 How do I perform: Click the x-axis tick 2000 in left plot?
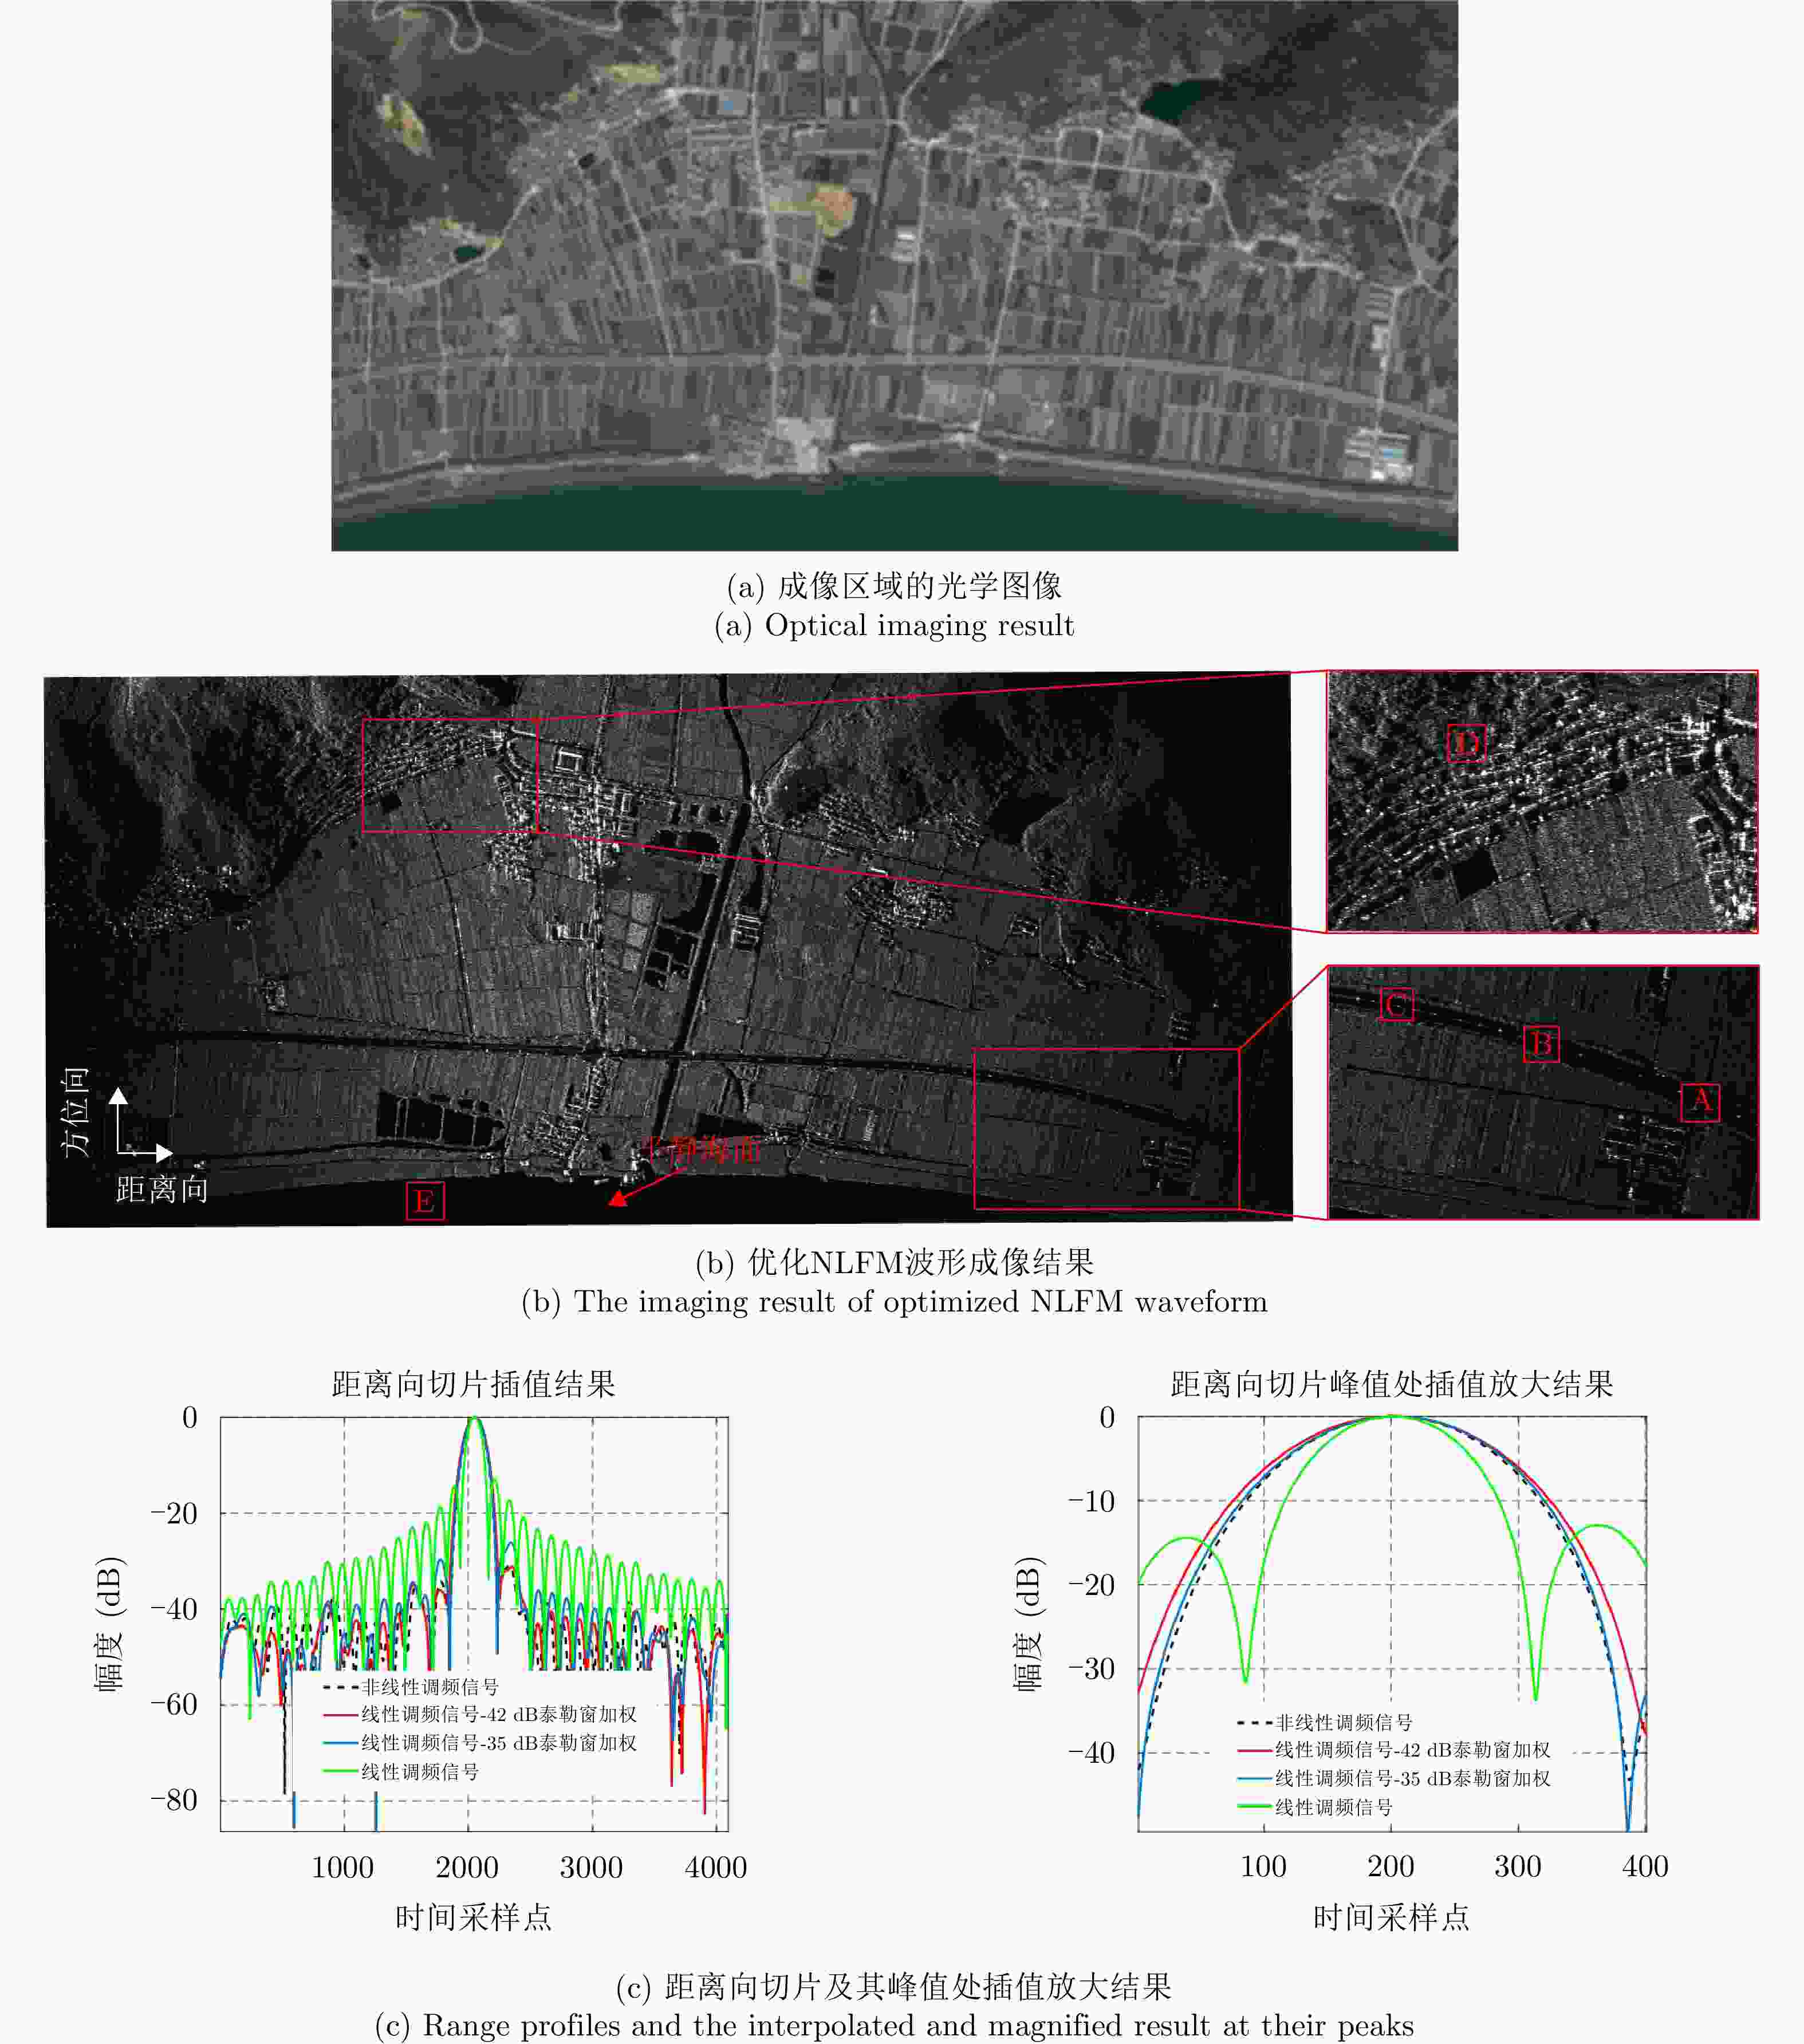[467, 1867]
